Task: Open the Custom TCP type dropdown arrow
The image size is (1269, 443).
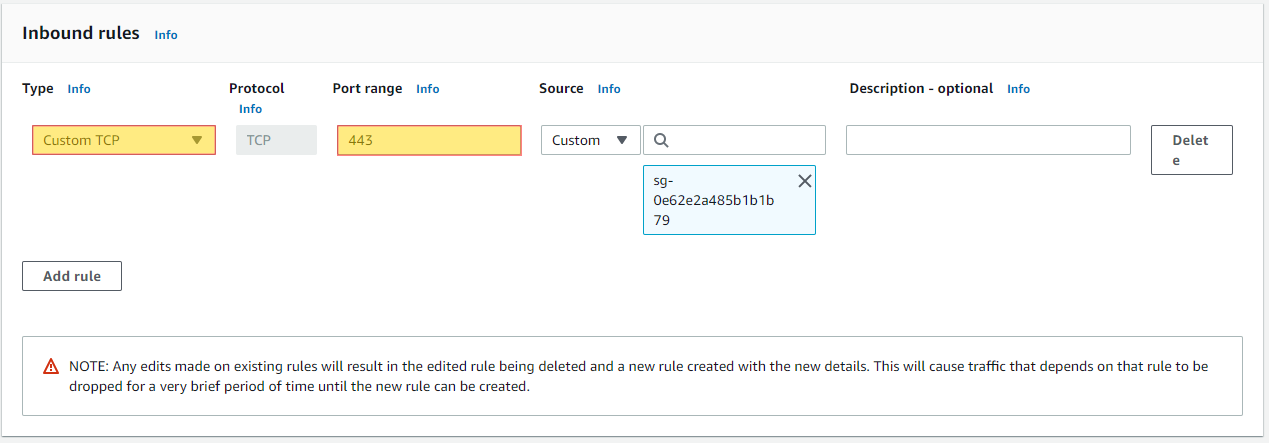Action: 197,140
